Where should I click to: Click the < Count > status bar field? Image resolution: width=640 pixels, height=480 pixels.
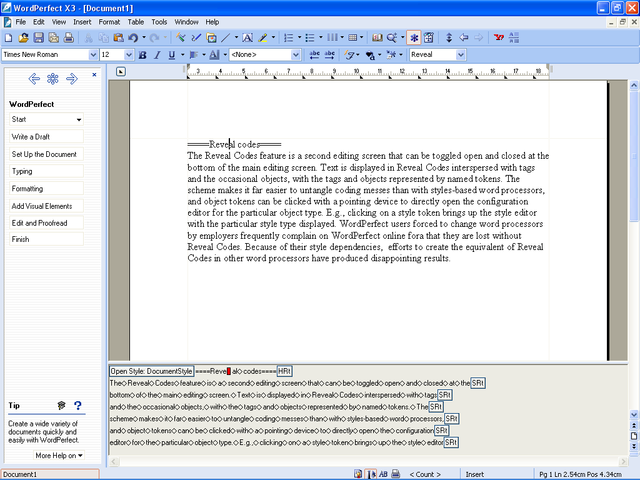tap(425, 474)
